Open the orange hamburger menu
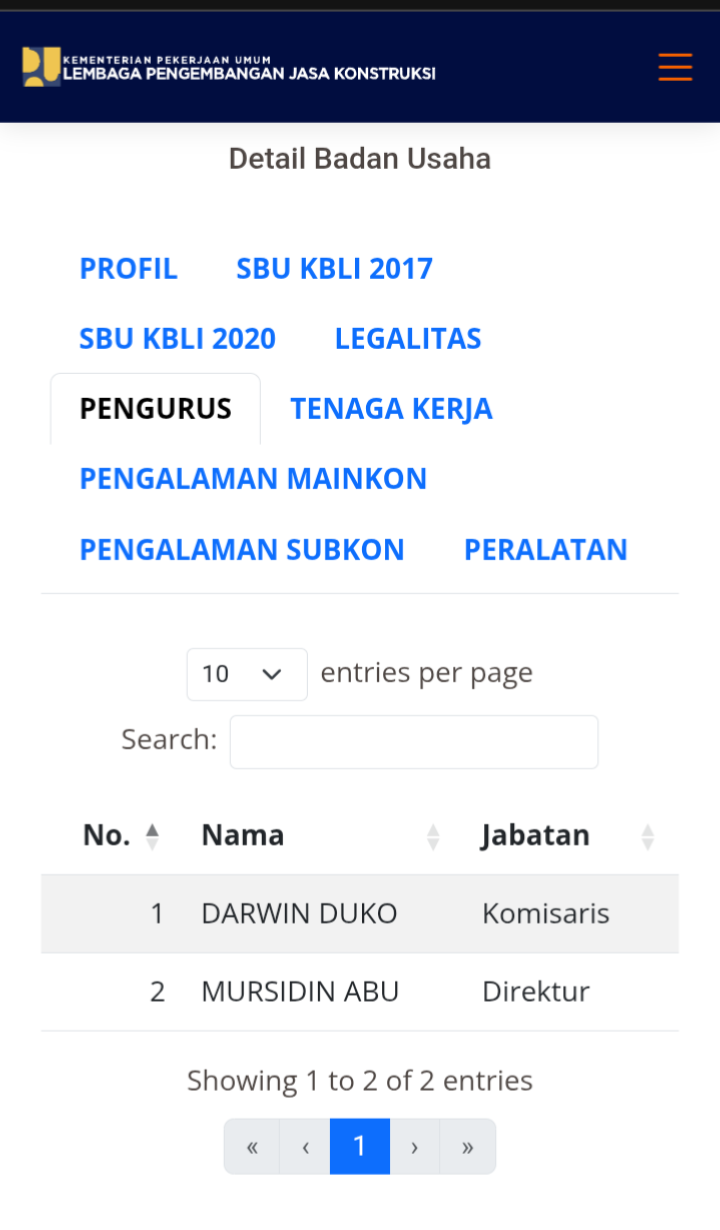The height and width of the screenshot is (1230, 720). point(675,66)
